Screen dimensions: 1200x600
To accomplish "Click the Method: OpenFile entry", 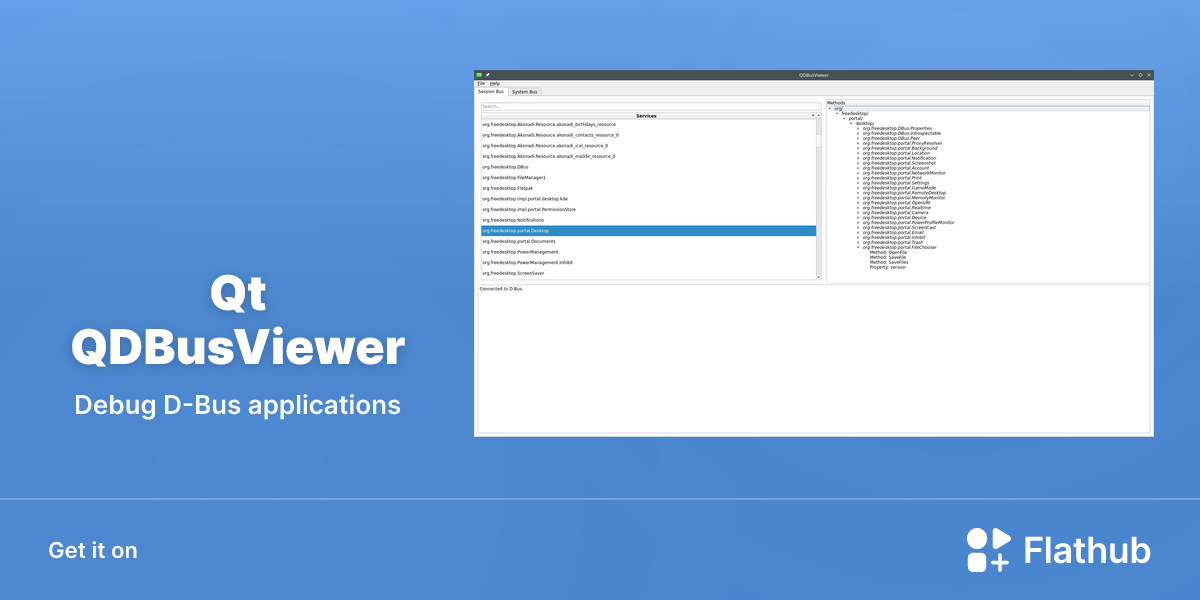I will [x=888, y=252].
